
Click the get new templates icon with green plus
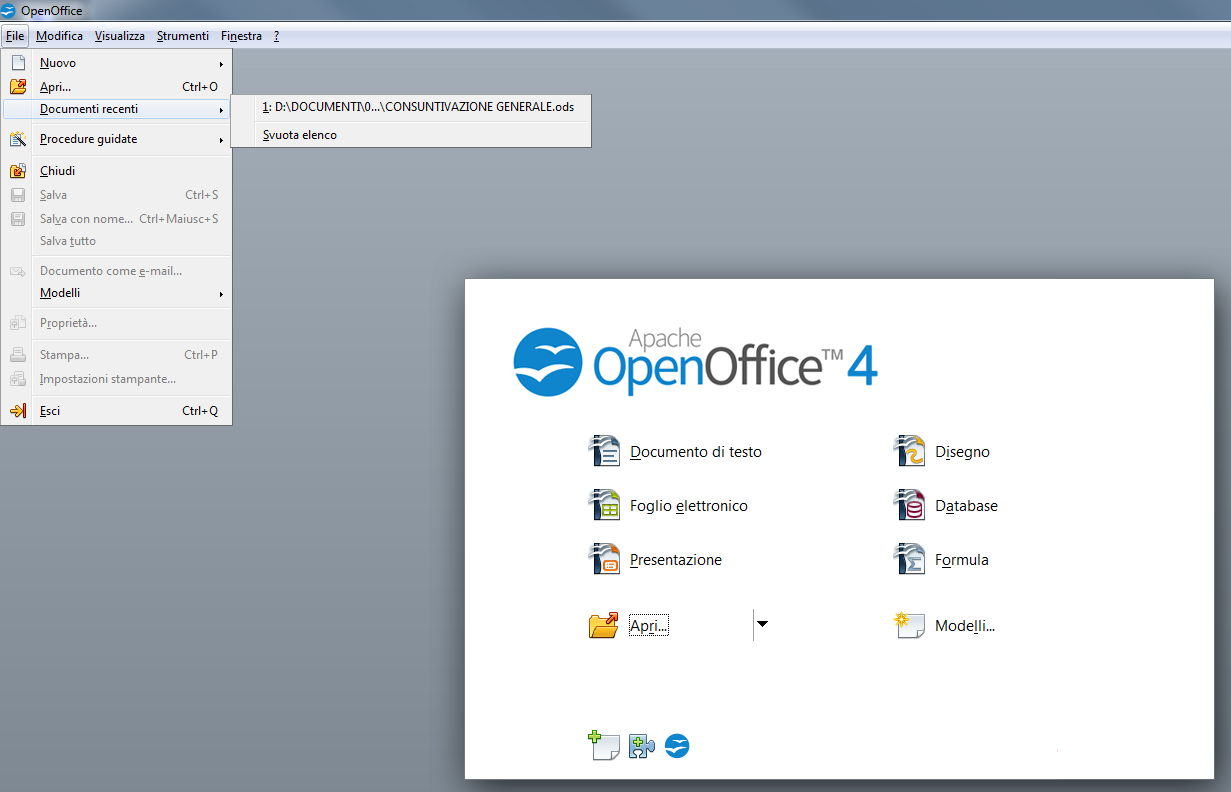604,746
